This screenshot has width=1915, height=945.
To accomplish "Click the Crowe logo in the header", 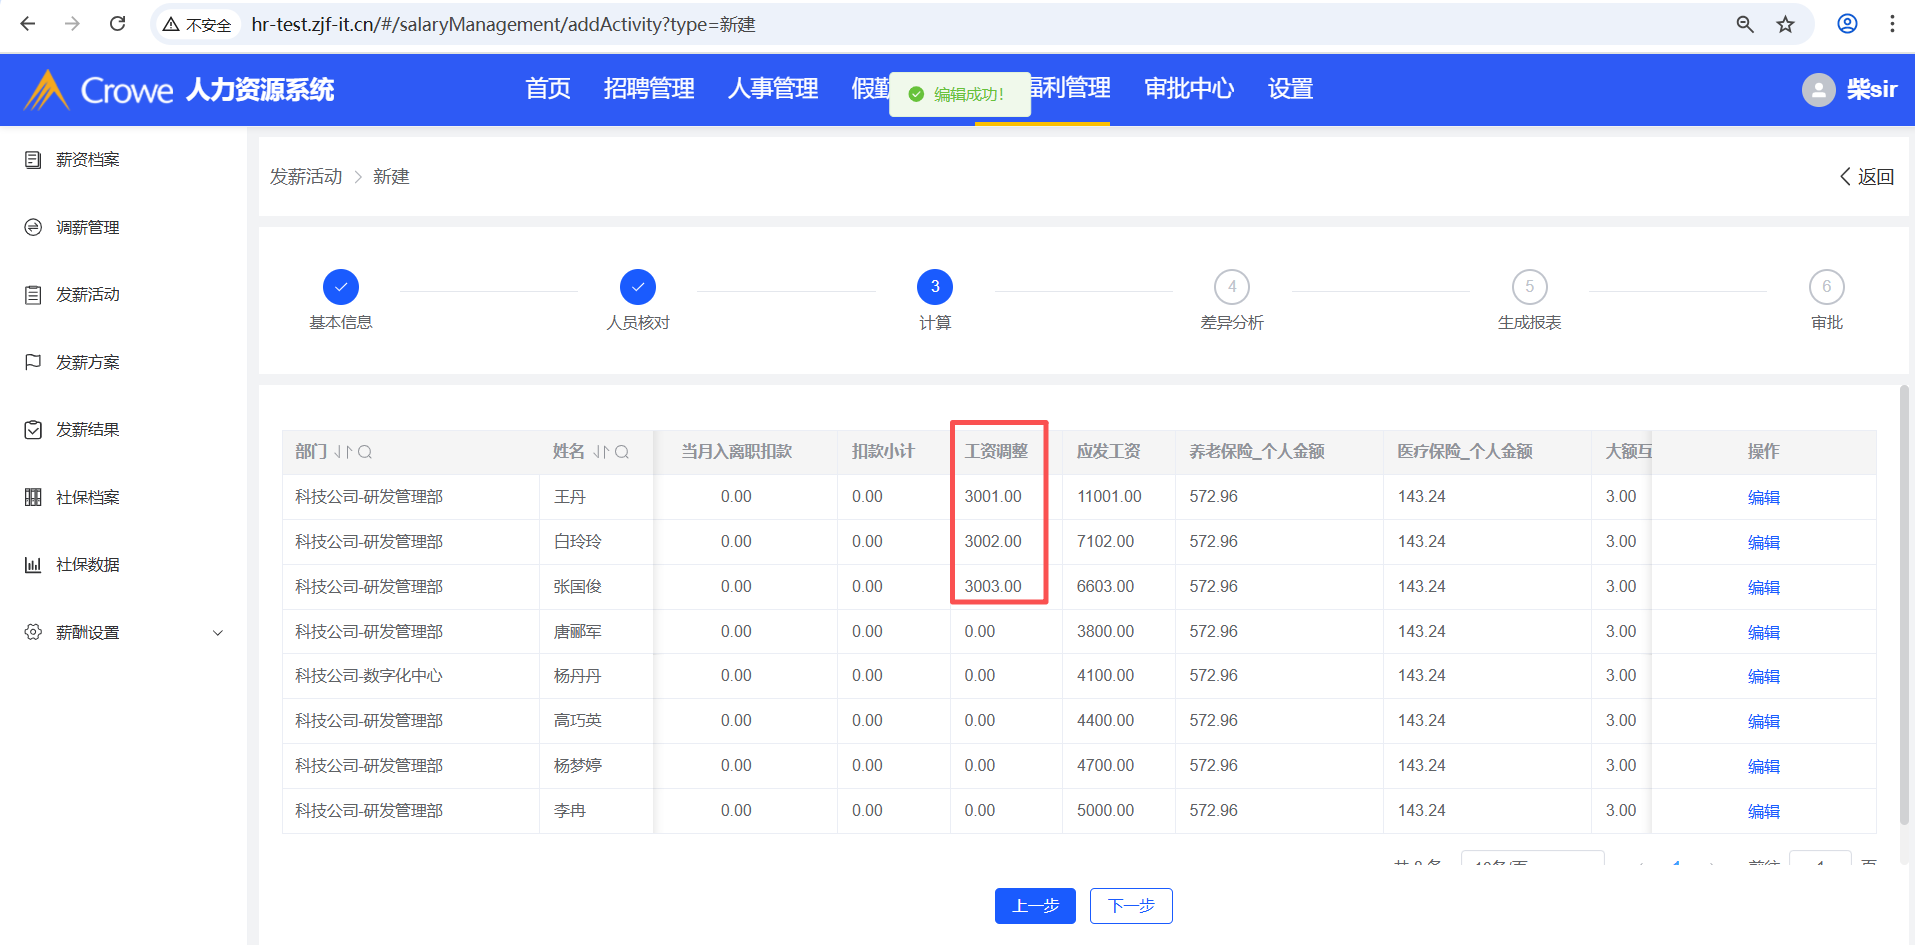I will [100, 90].
